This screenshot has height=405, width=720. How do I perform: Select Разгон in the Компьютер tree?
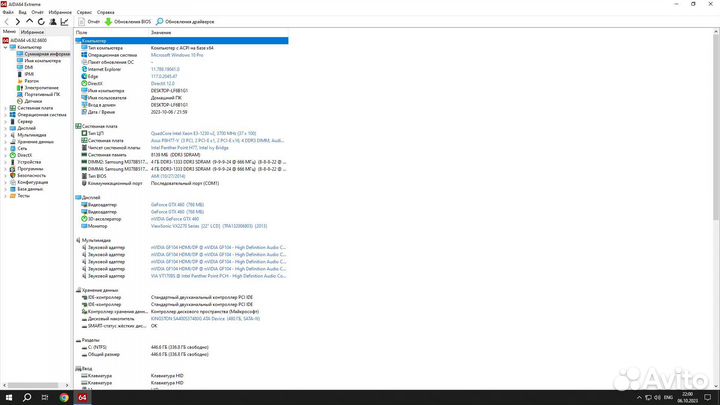point(32,80)
